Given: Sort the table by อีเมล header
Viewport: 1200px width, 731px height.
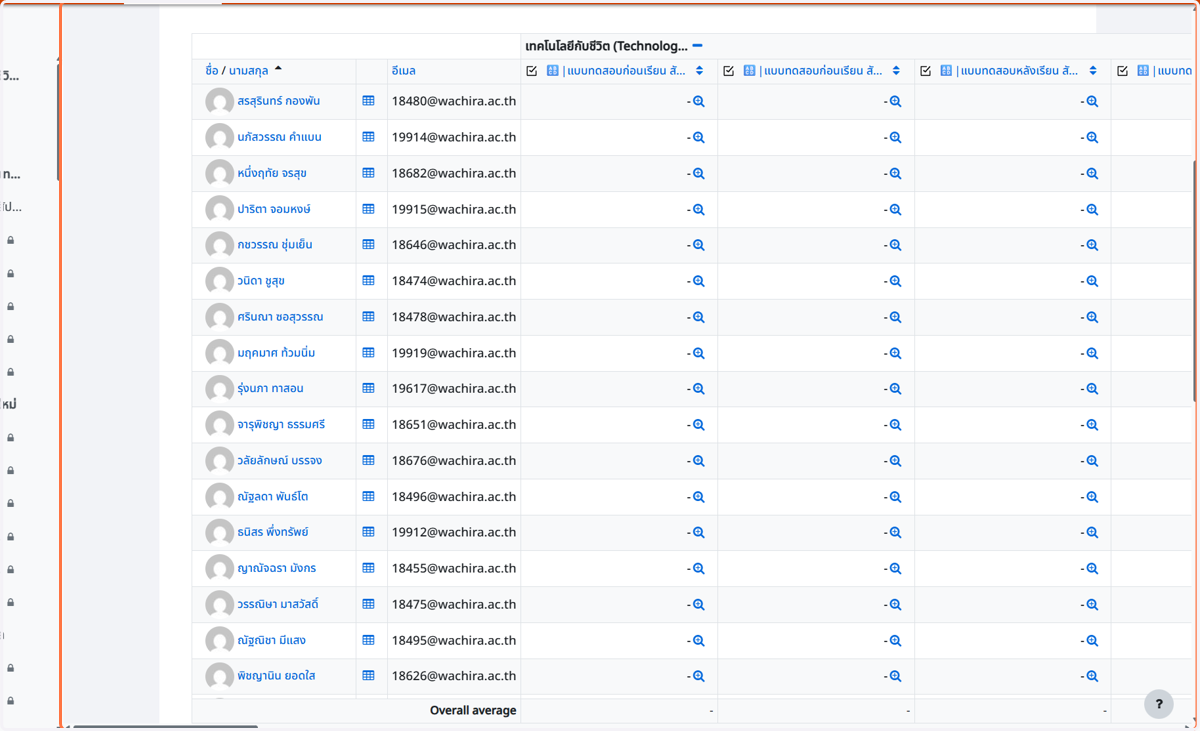Looking at the screenshot, I should coord(404,71).
